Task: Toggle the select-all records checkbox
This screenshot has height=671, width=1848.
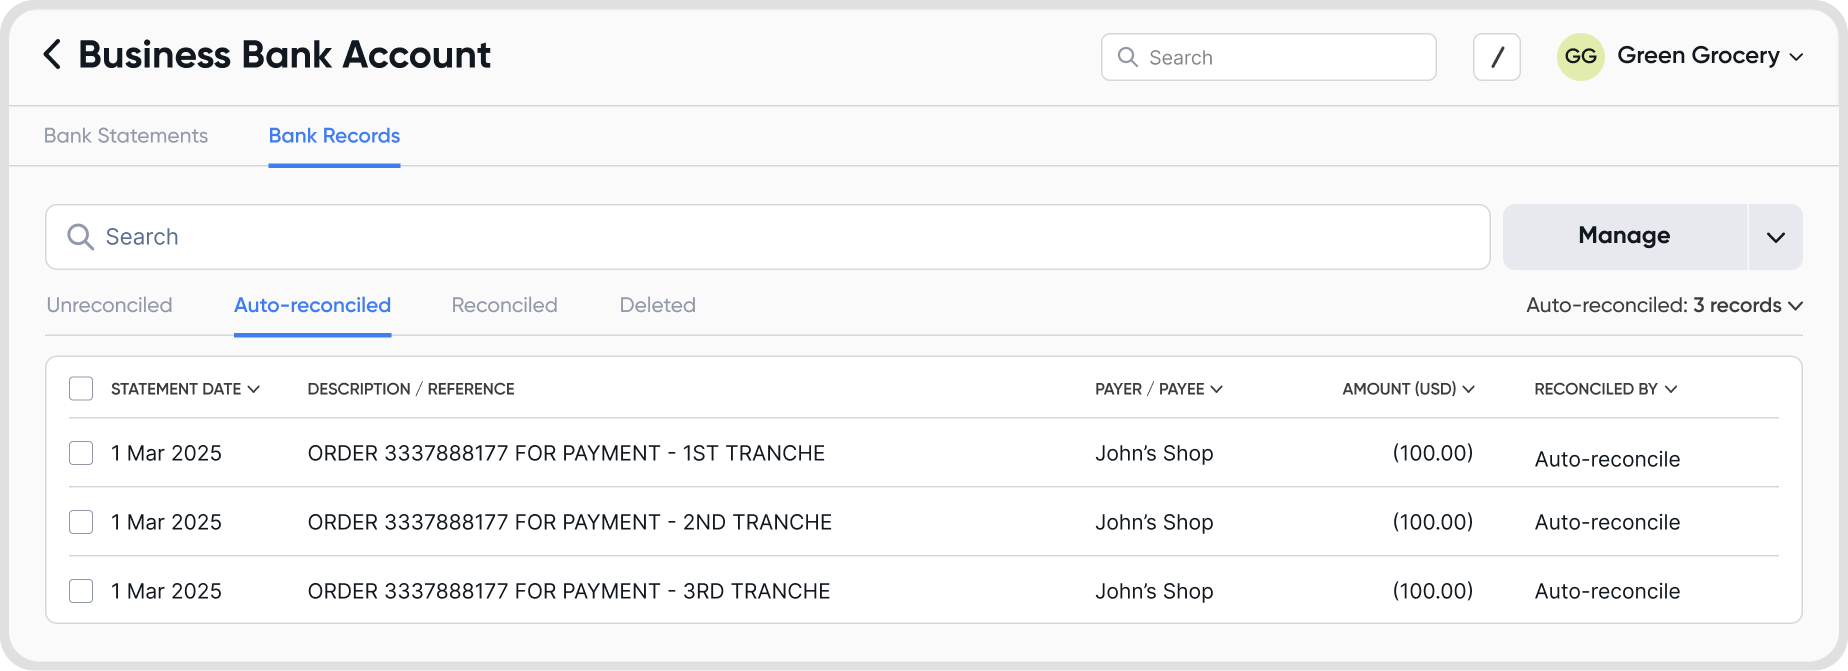Action: (x=81, y=388)
